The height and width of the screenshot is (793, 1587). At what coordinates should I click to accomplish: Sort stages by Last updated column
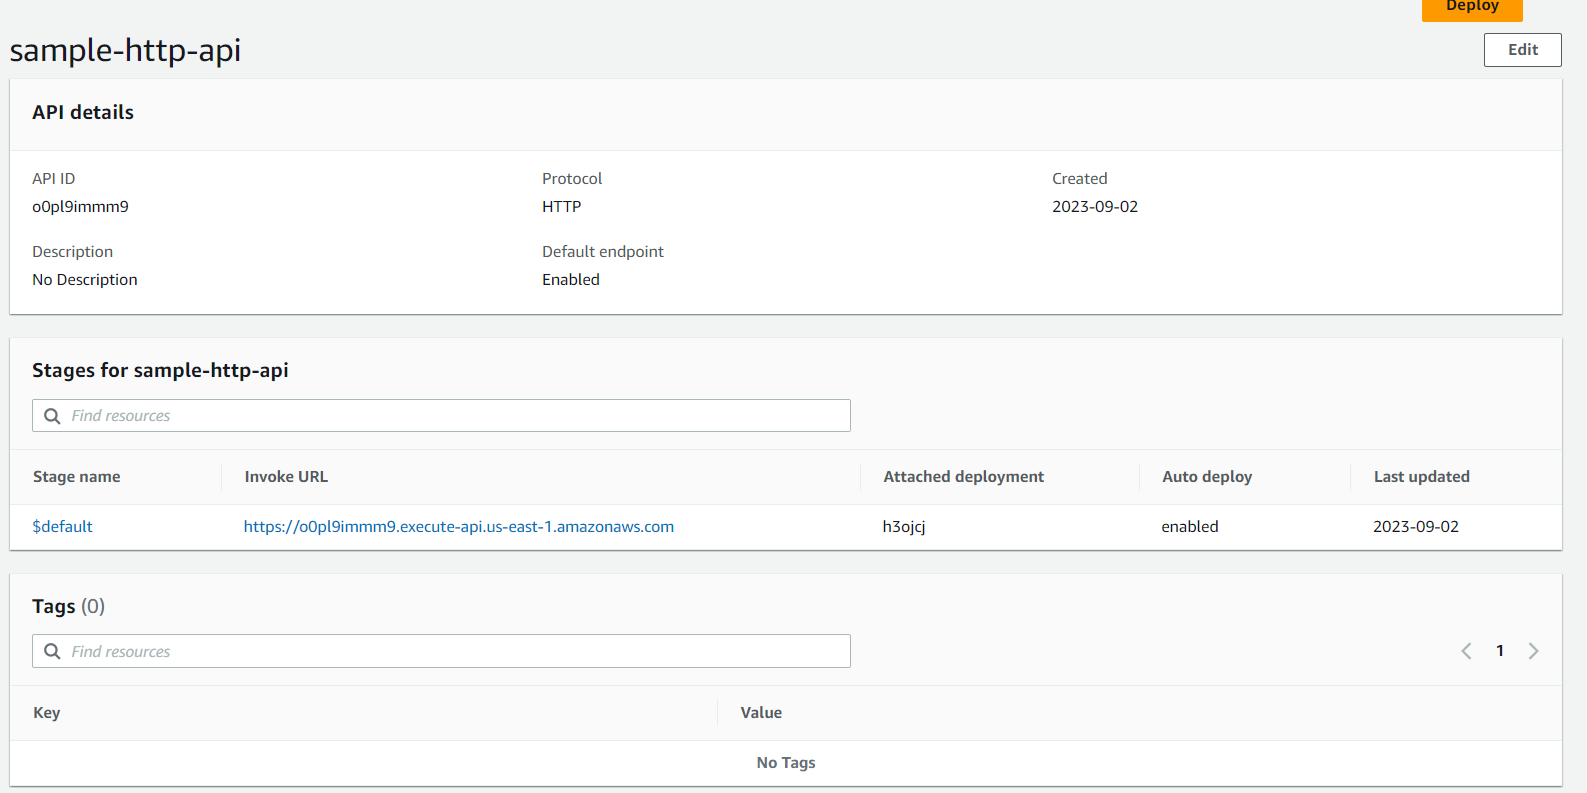pyautogui.click(x=1421, y=477)
